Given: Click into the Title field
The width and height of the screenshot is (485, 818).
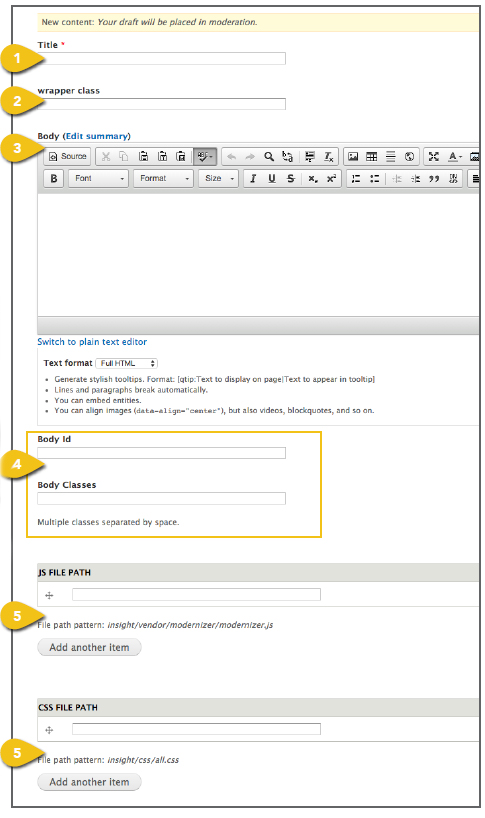Looking at the screenshot, I should pyautogui.click(x=162, y=58).
